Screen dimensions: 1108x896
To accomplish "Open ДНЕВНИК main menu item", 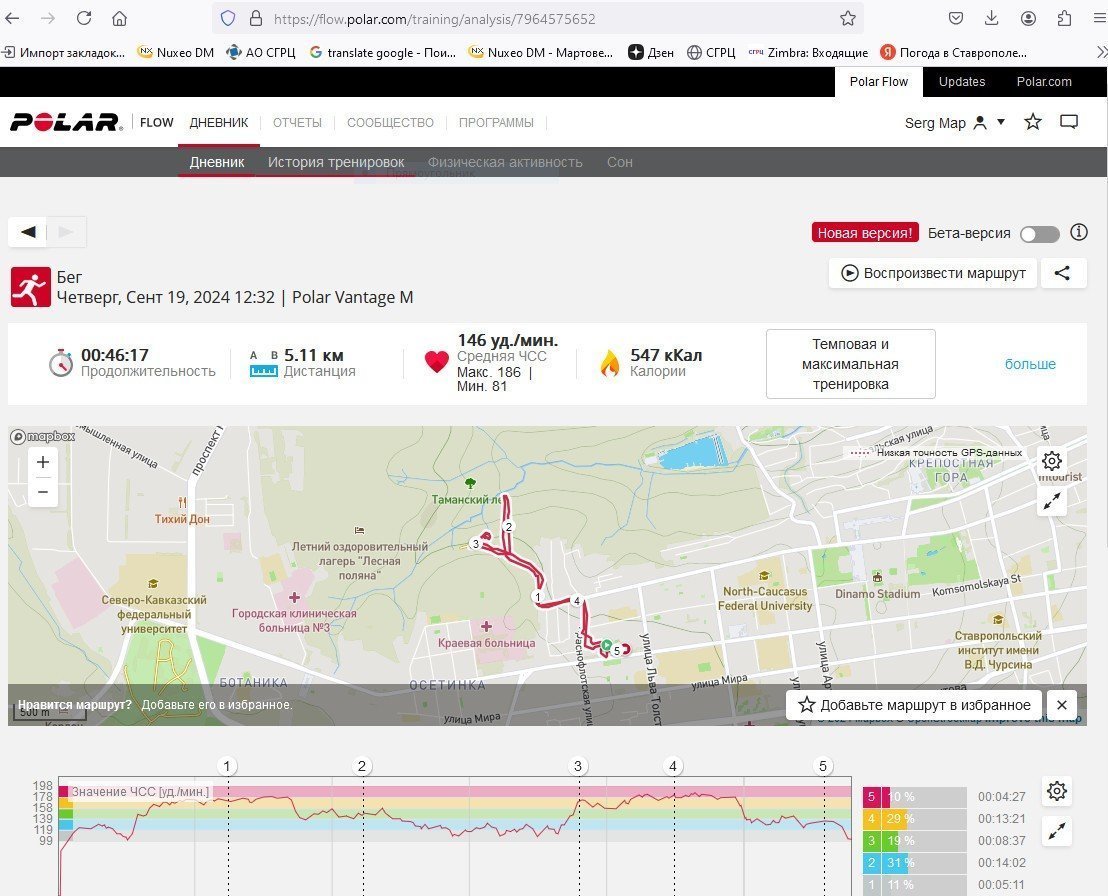I will 218,122.
